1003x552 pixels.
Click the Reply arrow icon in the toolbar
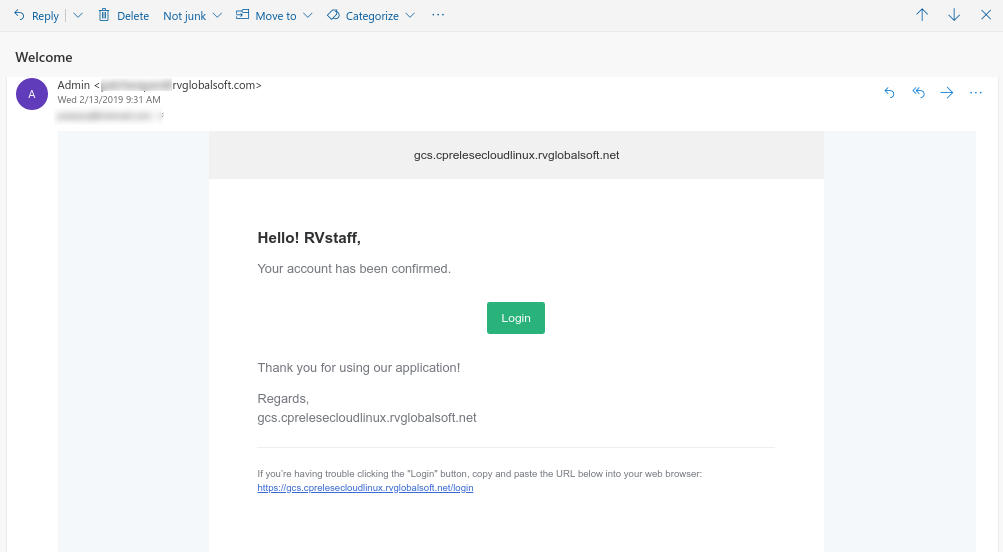pos(19,15)
